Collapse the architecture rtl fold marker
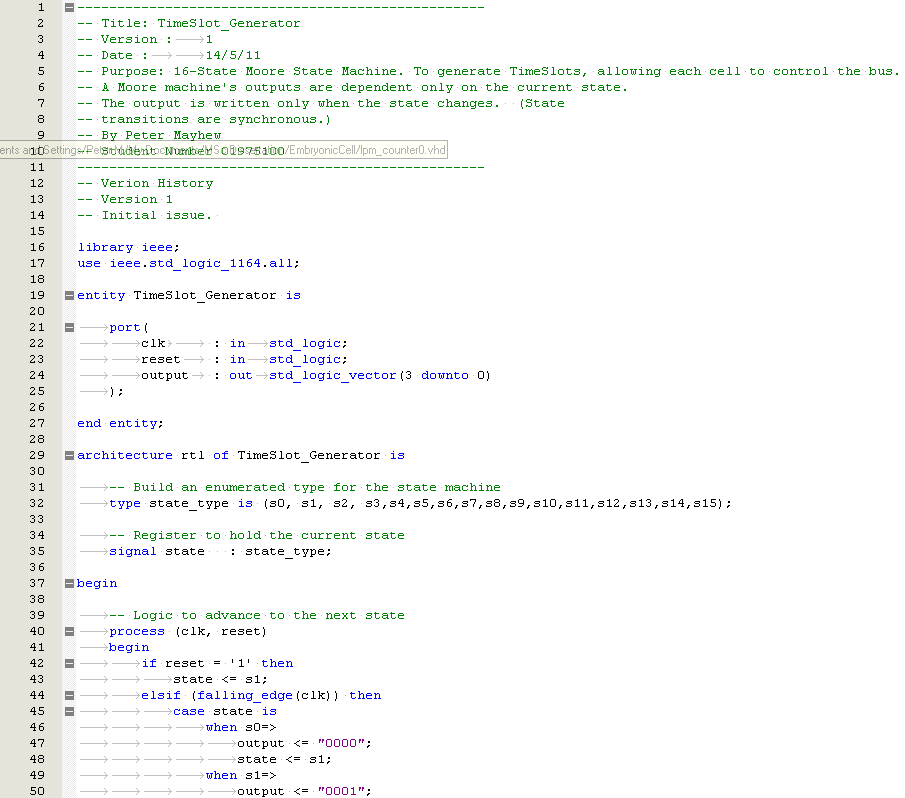Viewport: 905px width, 798px height. point(68,455)
